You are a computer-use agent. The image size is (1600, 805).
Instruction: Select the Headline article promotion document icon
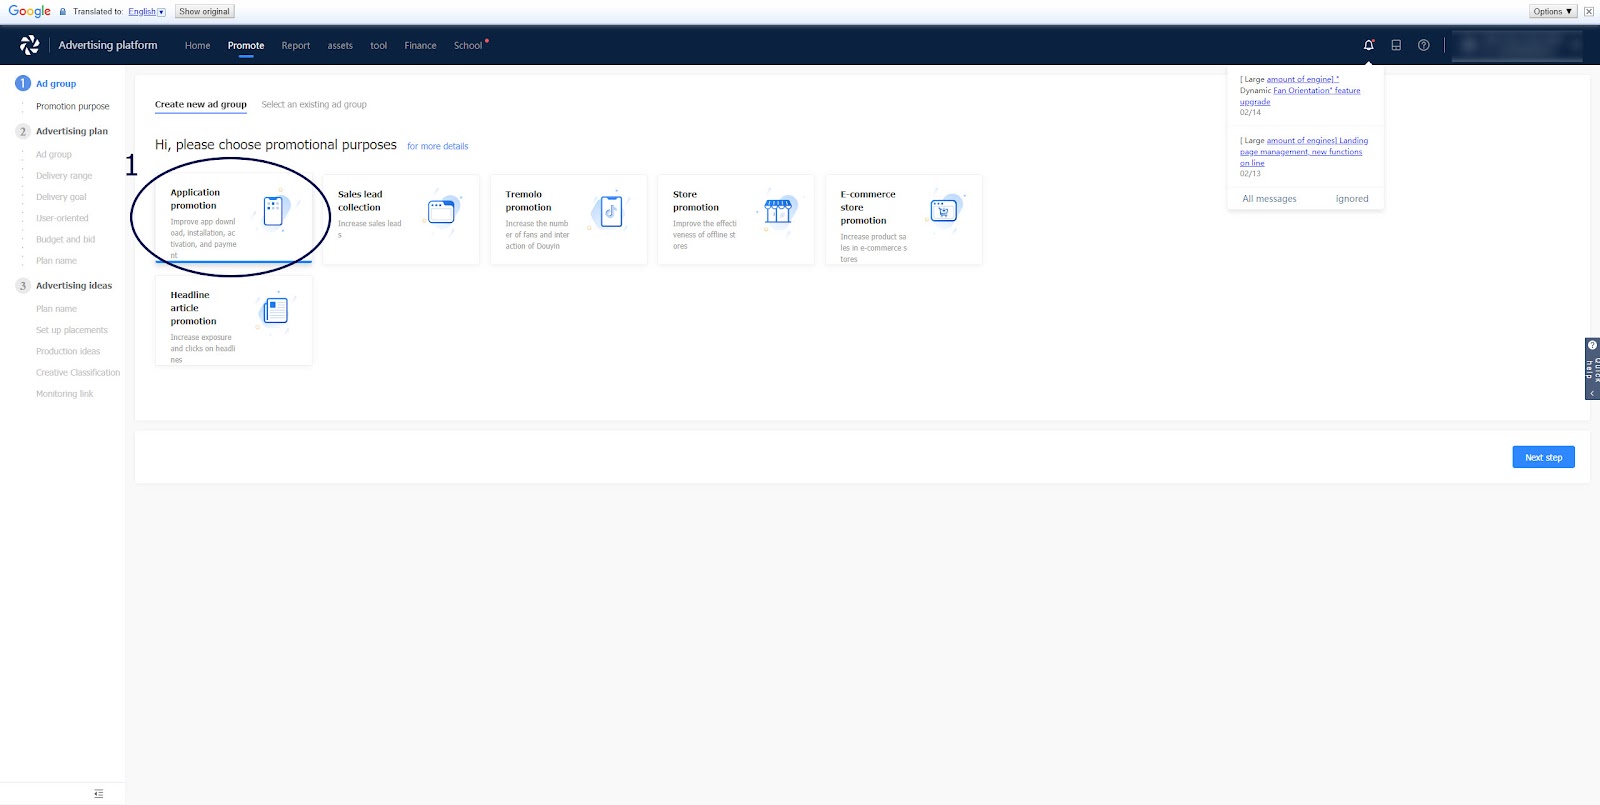point(275,311)
